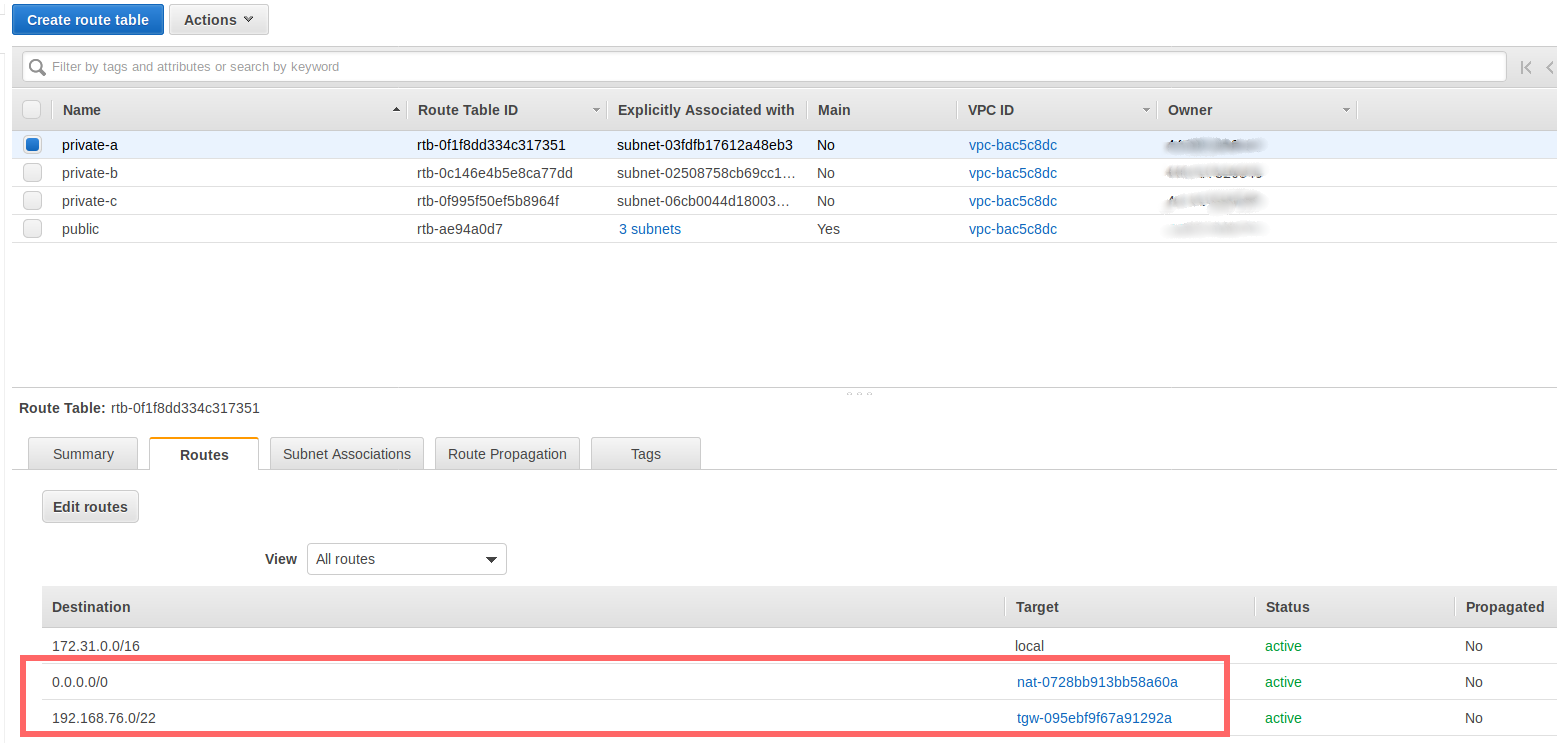
Task: Click inside the filter by tags field
Action: point(400,67)
